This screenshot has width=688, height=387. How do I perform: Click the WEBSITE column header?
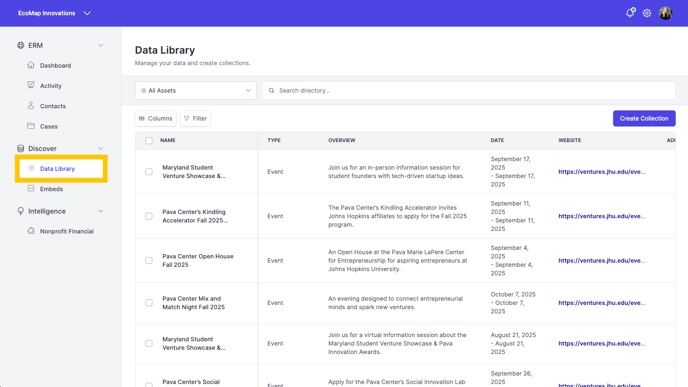pos(570,140)
